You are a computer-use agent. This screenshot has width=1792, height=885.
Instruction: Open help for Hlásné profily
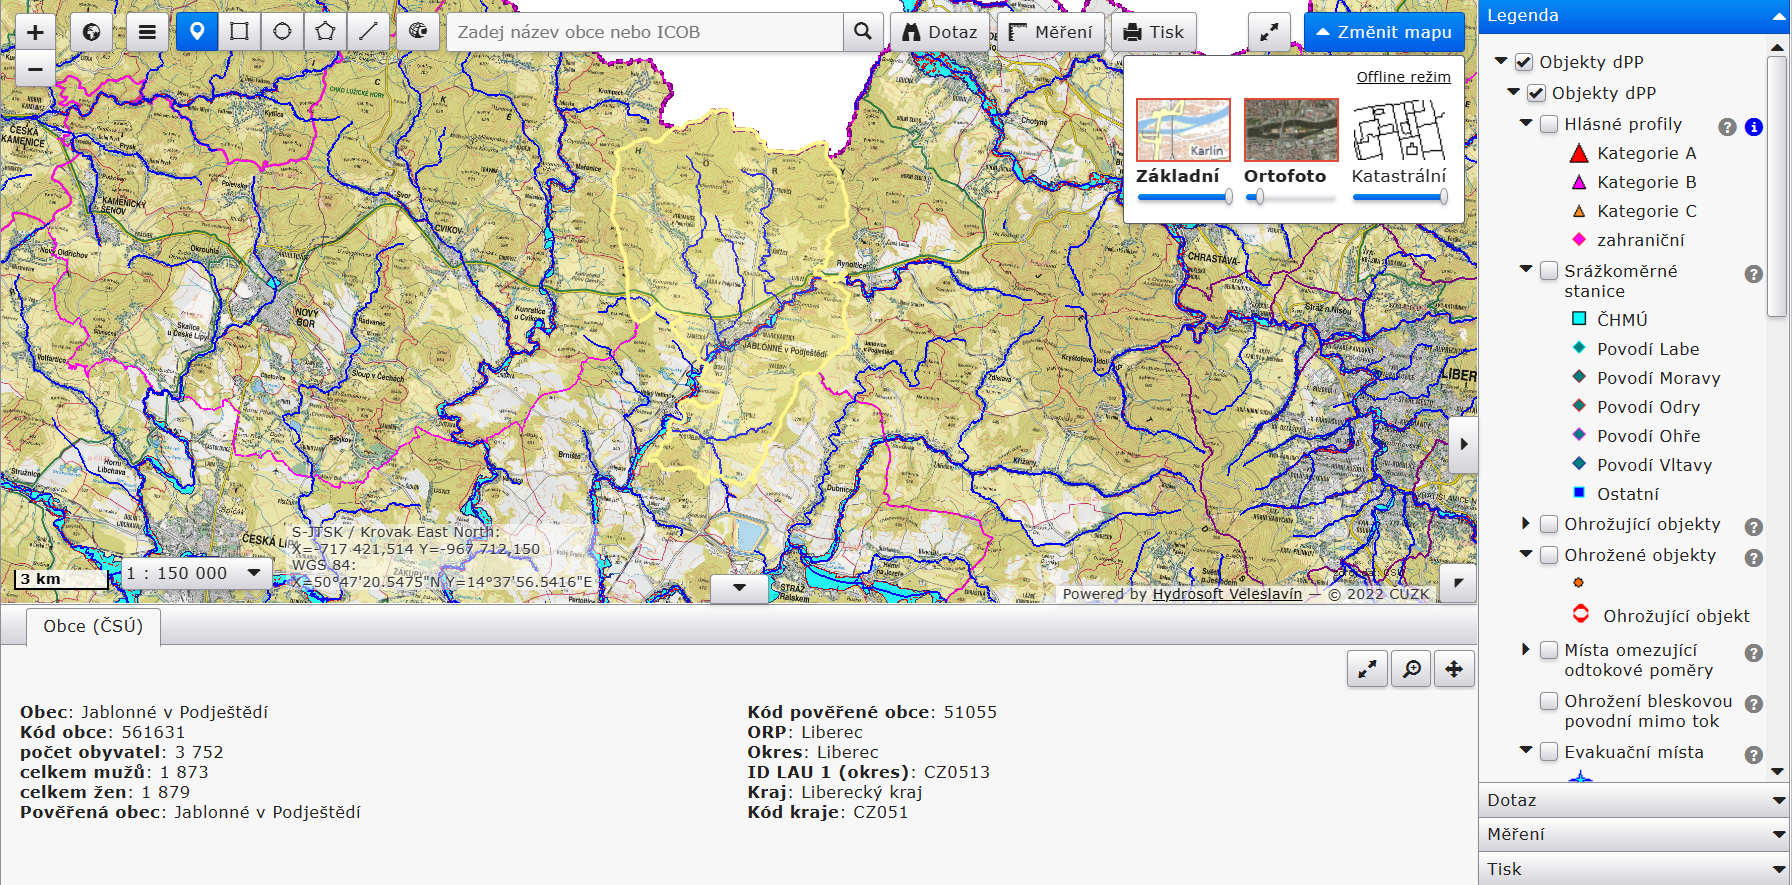(x=1727, y=127)
